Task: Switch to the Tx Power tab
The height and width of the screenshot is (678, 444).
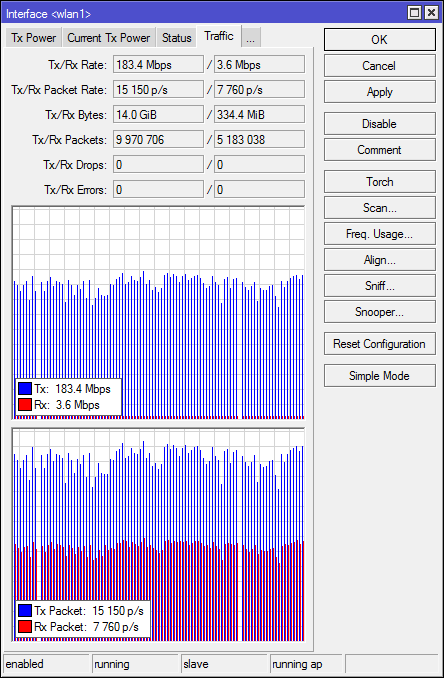Action: tap(34, 38)
